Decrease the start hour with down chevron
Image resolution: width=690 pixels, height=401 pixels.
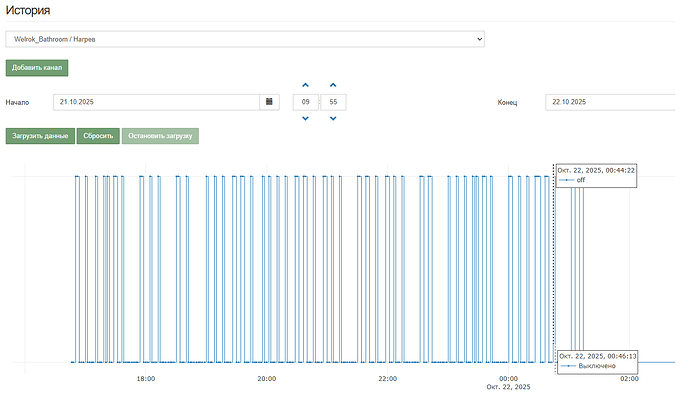pyautogui.click(x=306, y=119)
